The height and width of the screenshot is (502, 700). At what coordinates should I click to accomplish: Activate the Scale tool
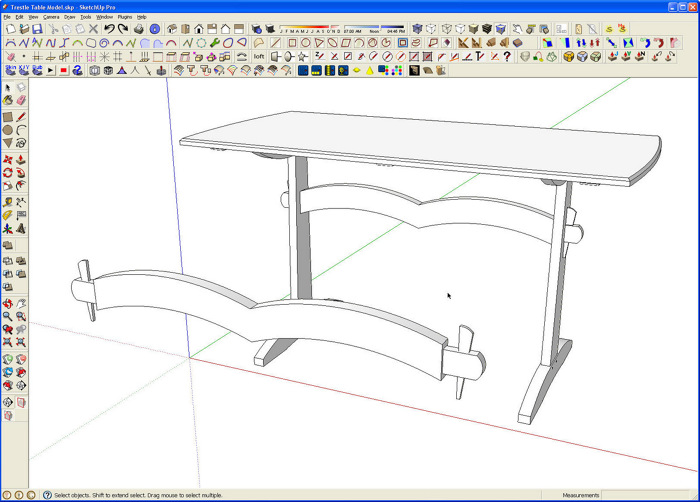[8, 185]
